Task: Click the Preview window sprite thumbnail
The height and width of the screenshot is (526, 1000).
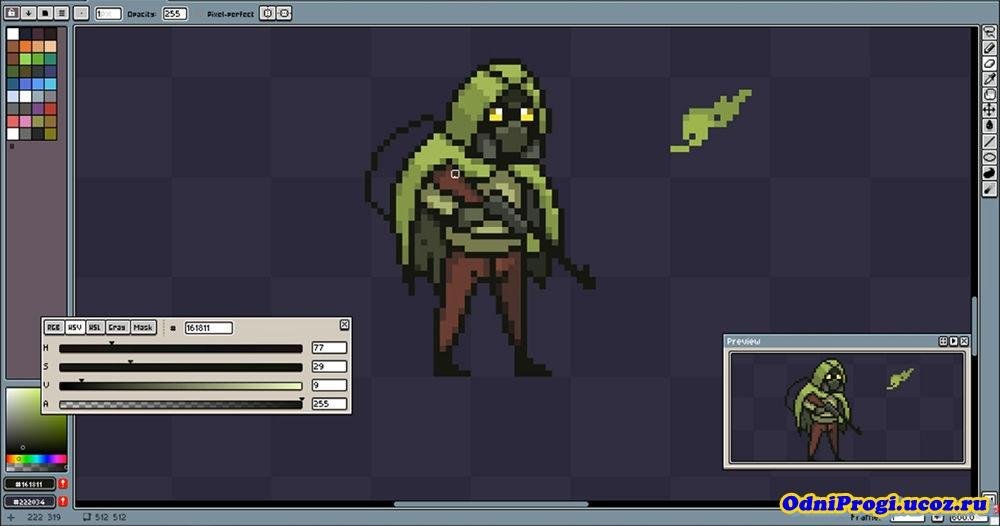Action: coord(847,407)
